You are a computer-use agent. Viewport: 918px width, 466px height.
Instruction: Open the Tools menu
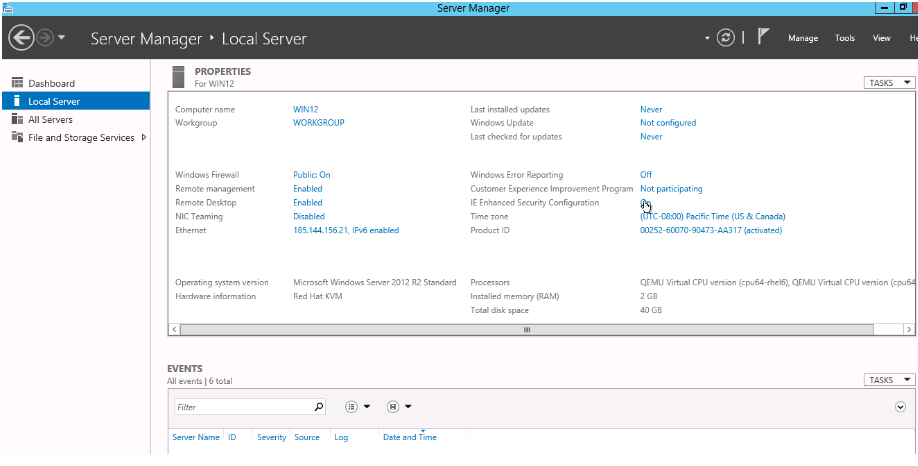coord(845,38)
